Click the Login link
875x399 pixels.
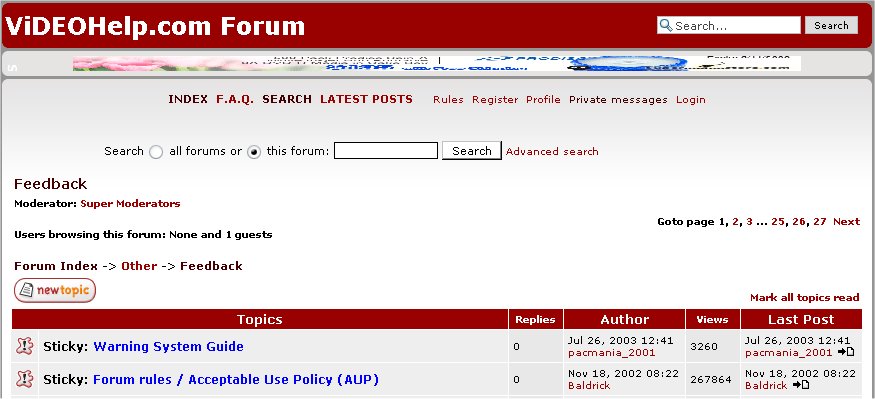(691, 100)
